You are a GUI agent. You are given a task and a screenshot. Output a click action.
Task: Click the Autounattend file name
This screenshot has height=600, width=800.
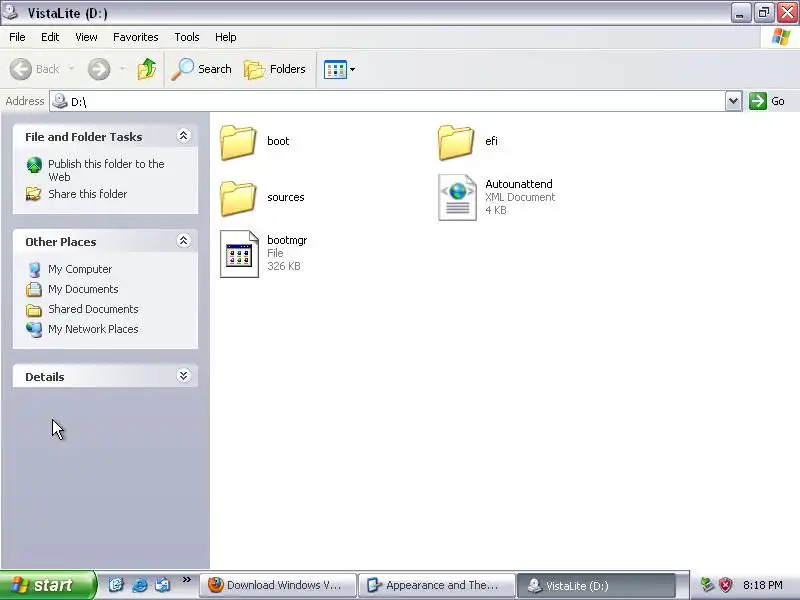(519, 184)
